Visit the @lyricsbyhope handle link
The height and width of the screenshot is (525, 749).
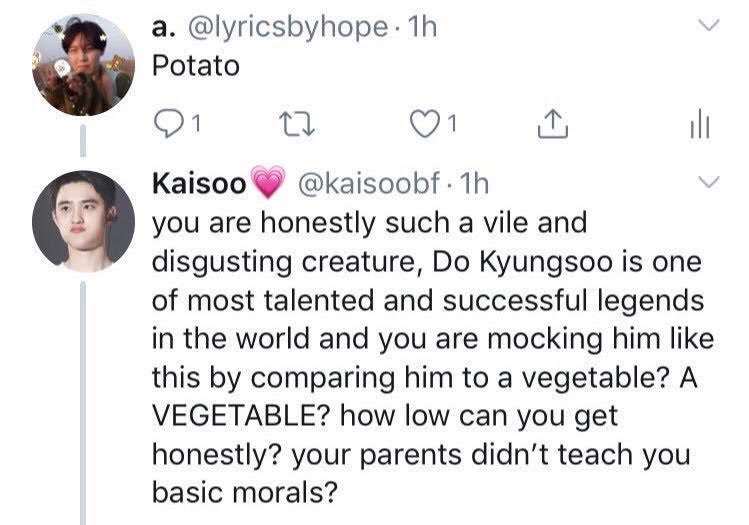(x=286, y=27)
